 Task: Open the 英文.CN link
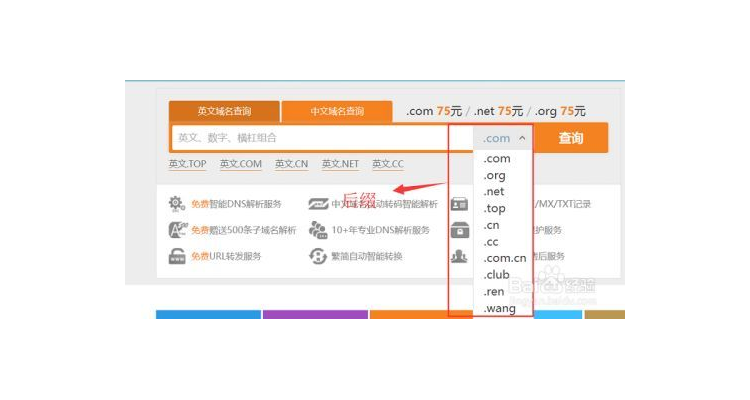(x=291, y=164)
